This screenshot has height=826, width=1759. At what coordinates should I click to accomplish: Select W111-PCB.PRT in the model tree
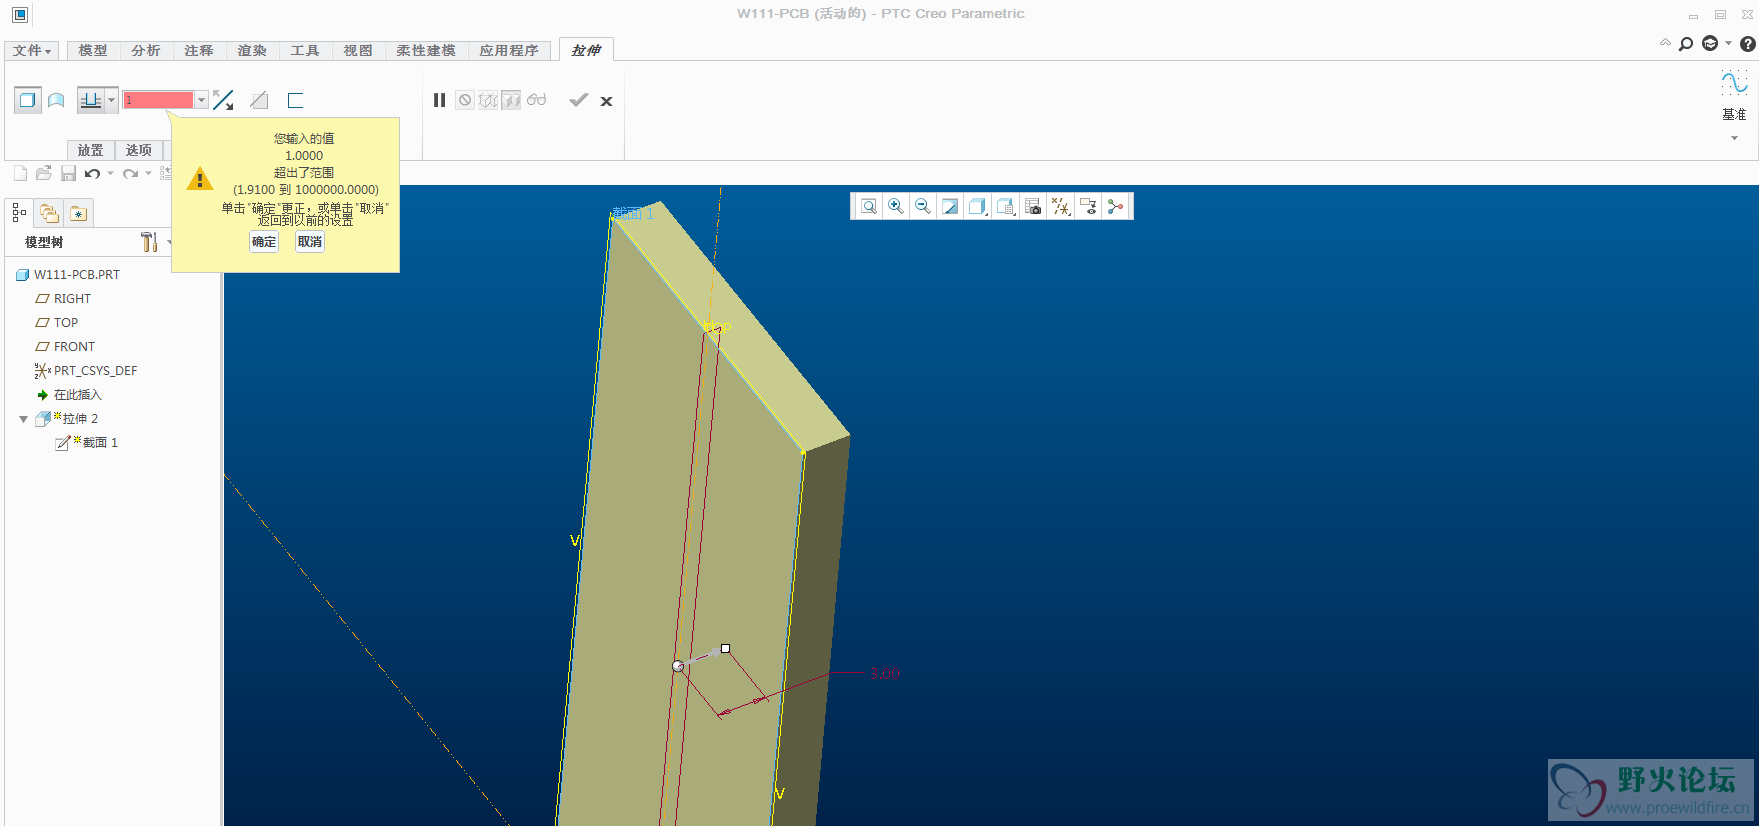[x=77, y=275]
